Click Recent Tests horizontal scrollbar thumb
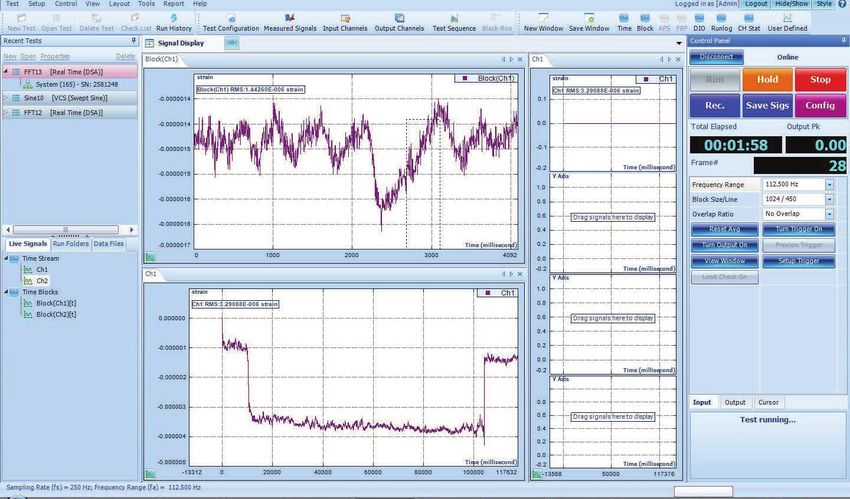 pyautogui.click(x=66, y=230)
